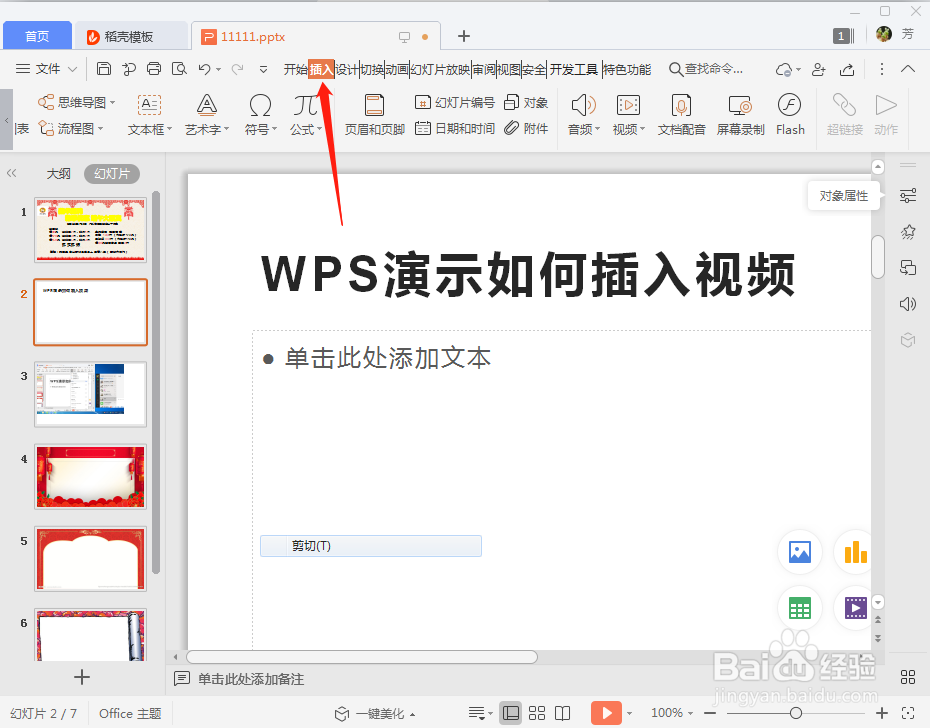Click Cut (剪切) context menu item

pos(371,546)
